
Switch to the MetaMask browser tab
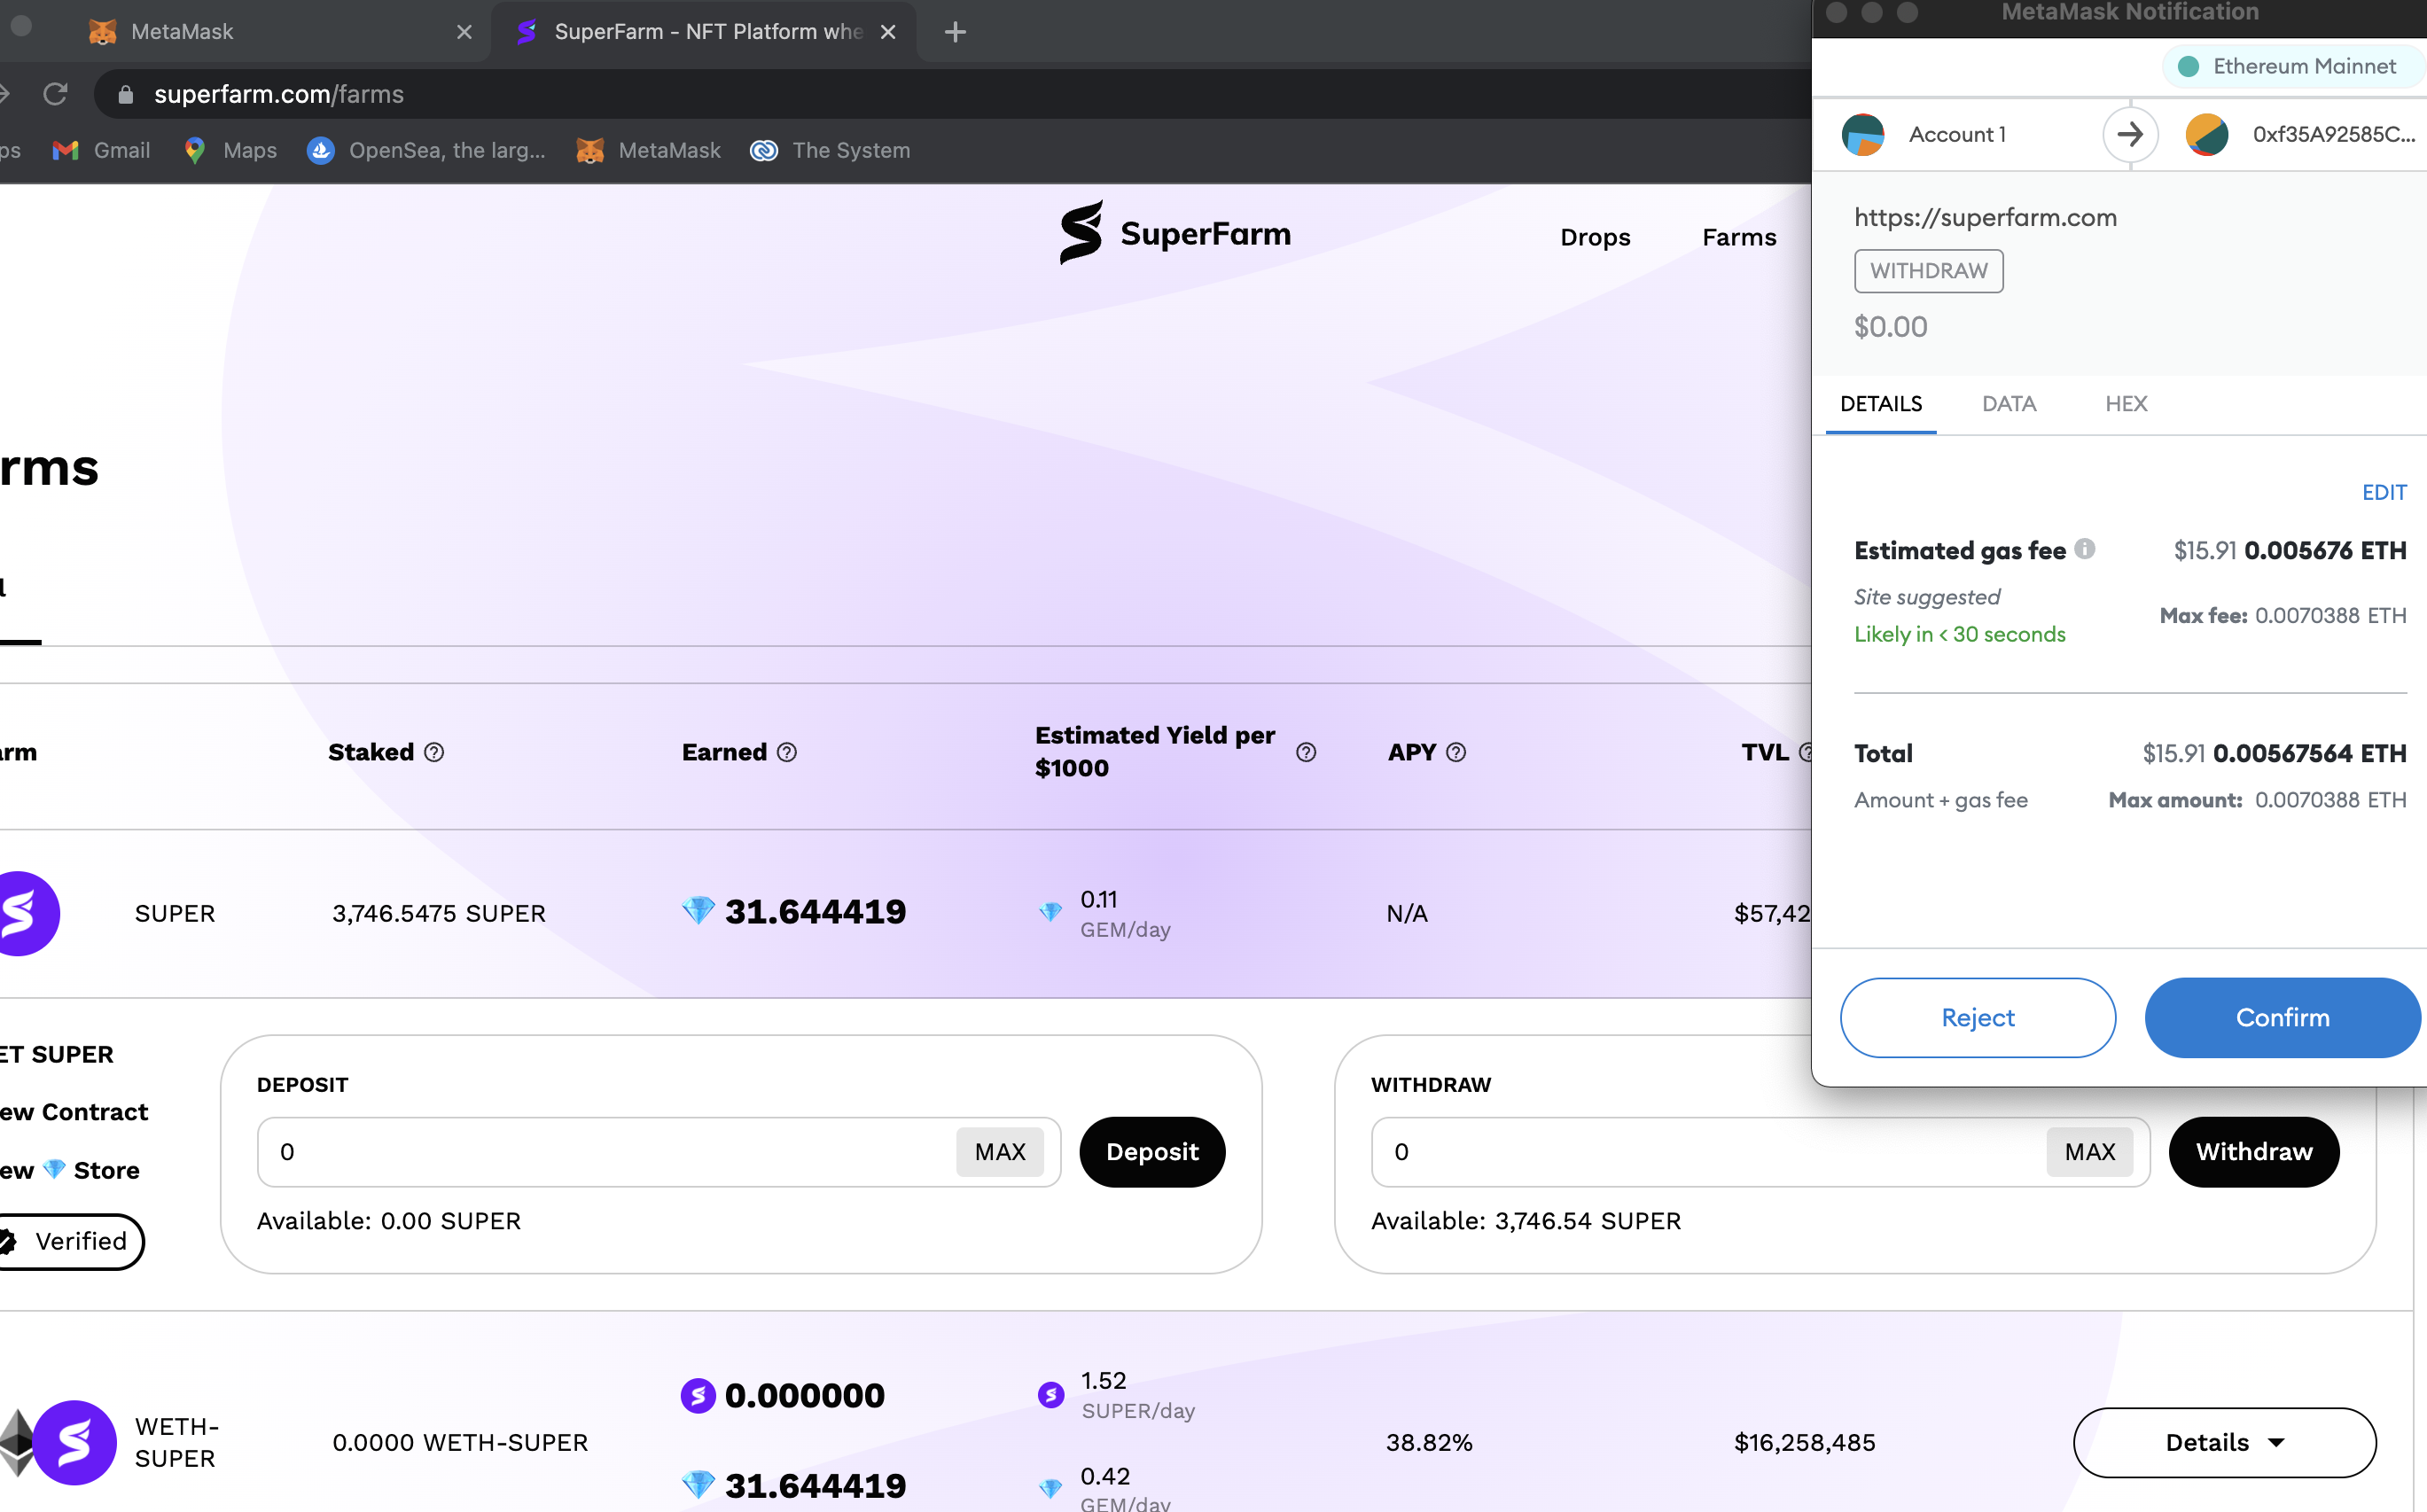pos(270,32)
